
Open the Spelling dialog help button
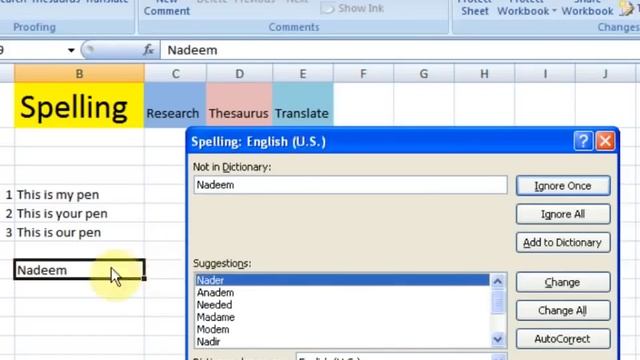tap(583, 141)
